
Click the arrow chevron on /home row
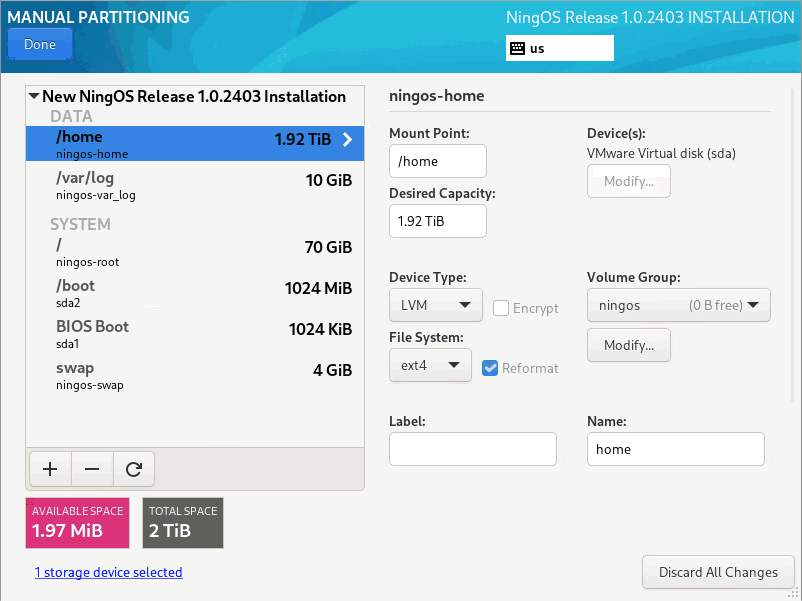click(348, 140)
